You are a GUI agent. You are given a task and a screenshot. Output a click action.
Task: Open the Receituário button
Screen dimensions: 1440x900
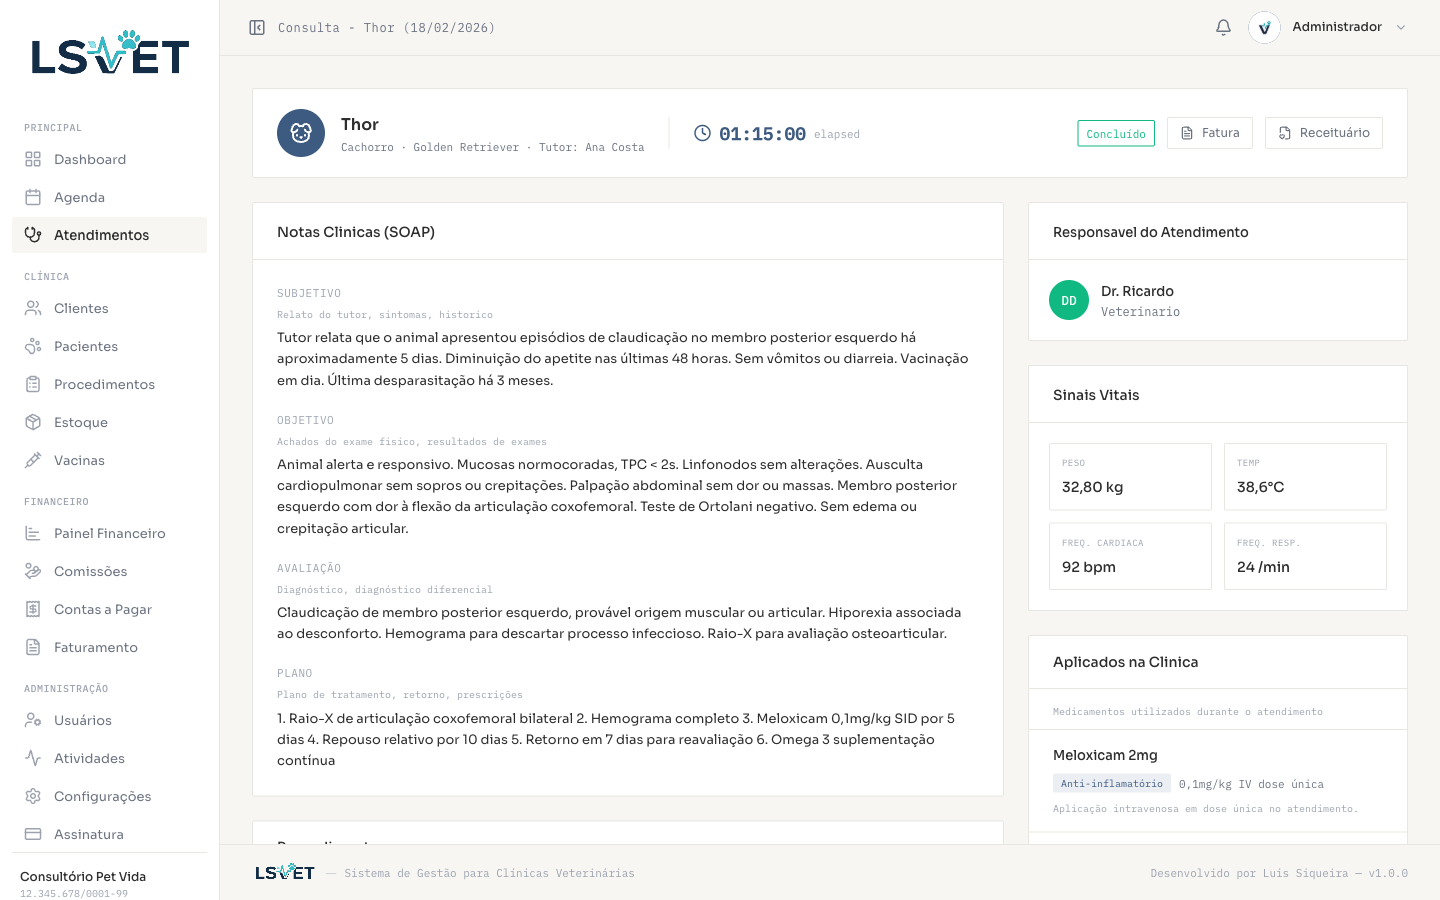pyautogui.click(x=1324, y=133)
